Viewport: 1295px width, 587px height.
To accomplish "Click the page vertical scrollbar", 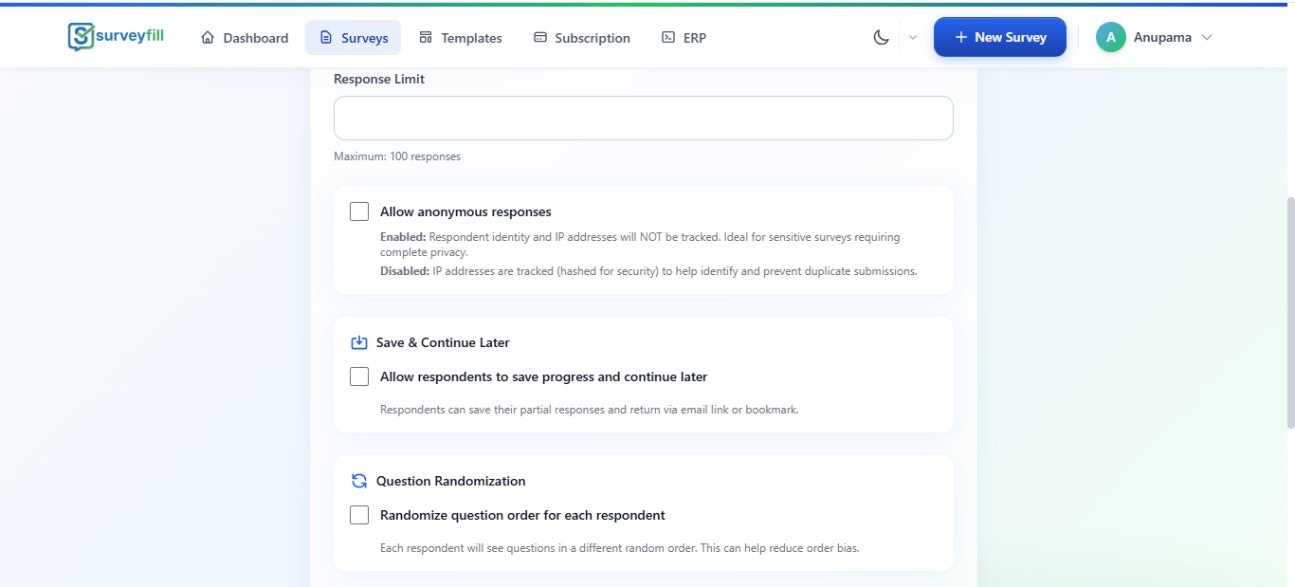I will point(1289,310).
